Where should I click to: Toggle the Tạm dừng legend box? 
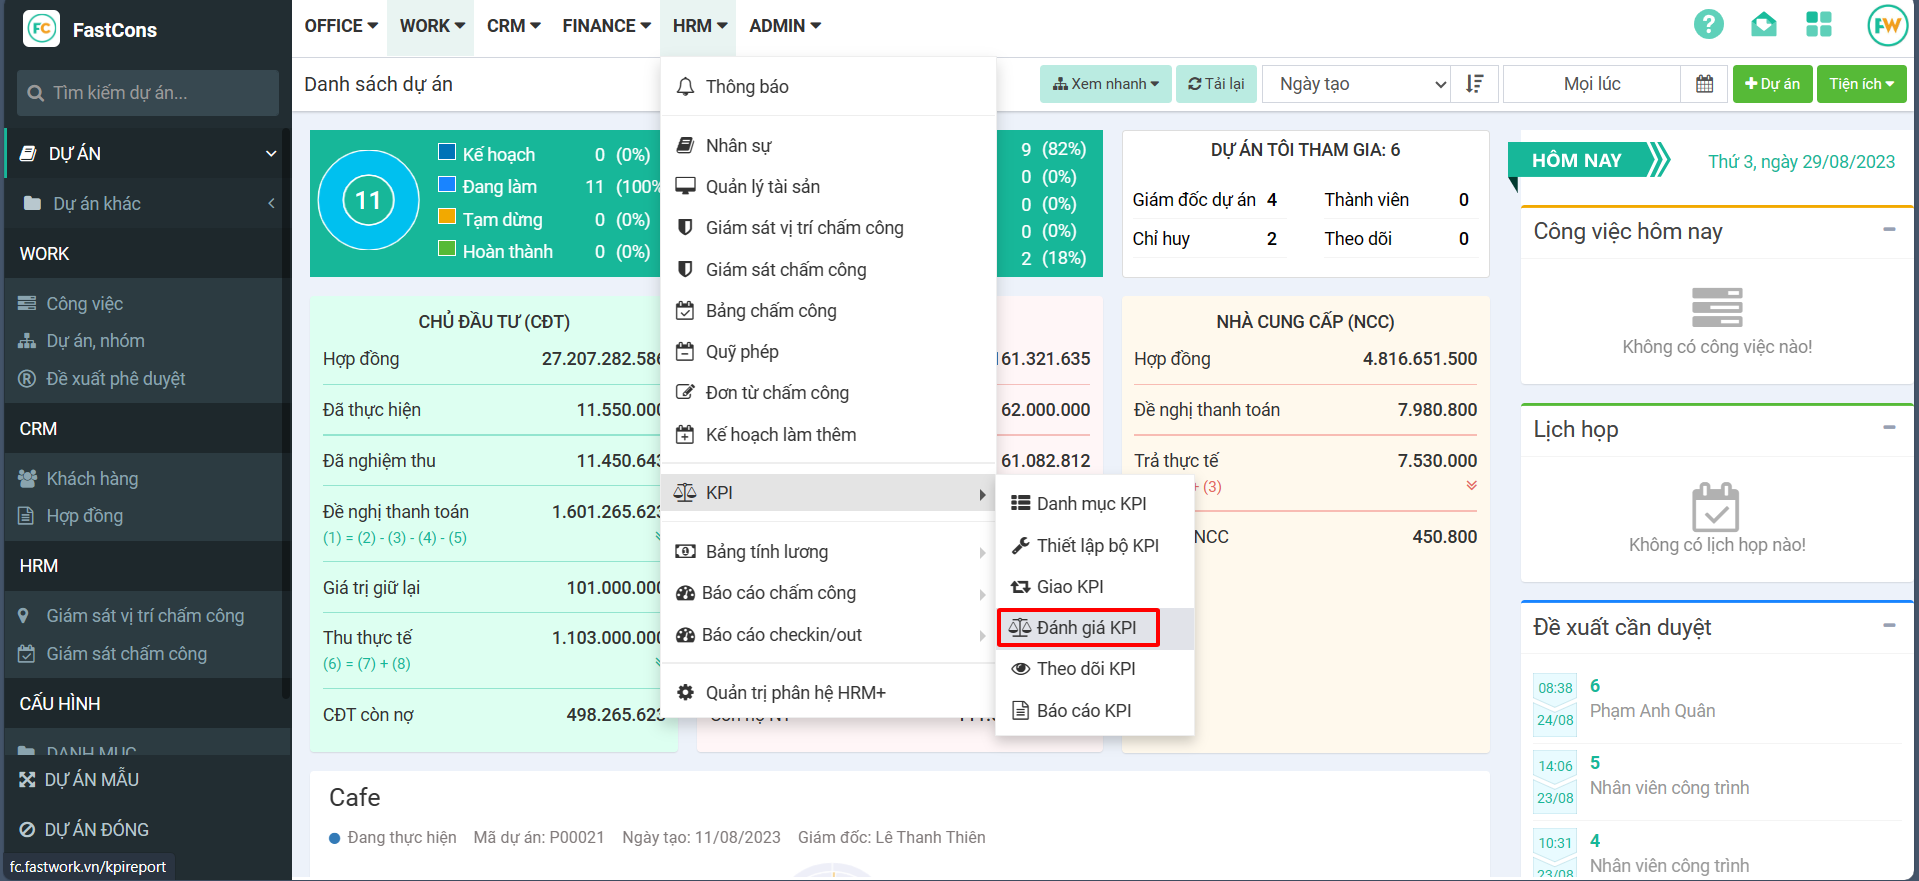click(447, 217)
